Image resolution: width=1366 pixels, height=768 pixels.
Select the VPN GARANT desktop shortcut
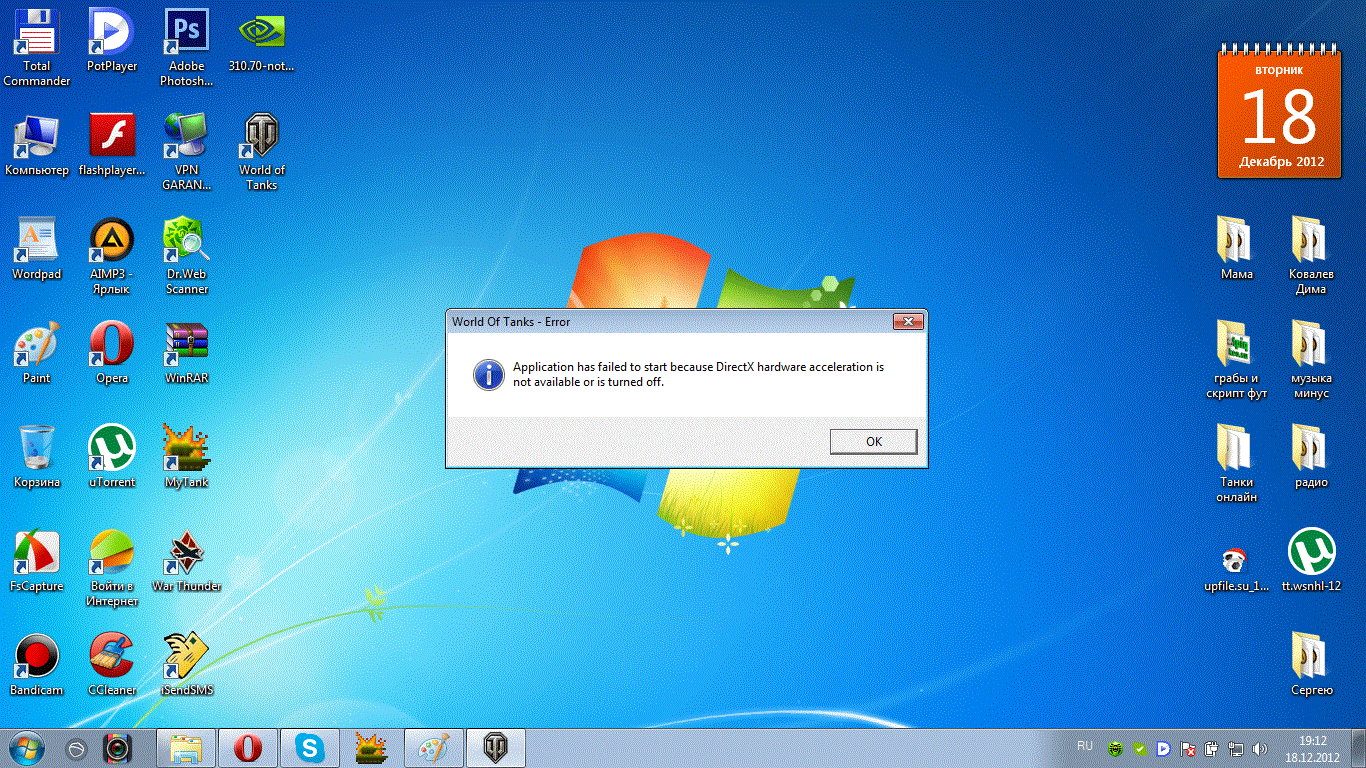187,151
